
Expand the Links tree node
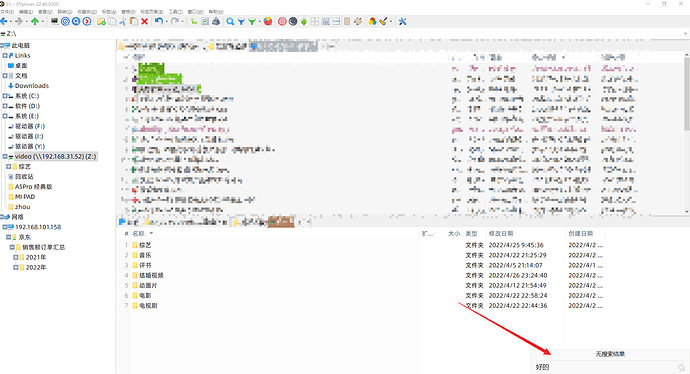coord(5,55)
